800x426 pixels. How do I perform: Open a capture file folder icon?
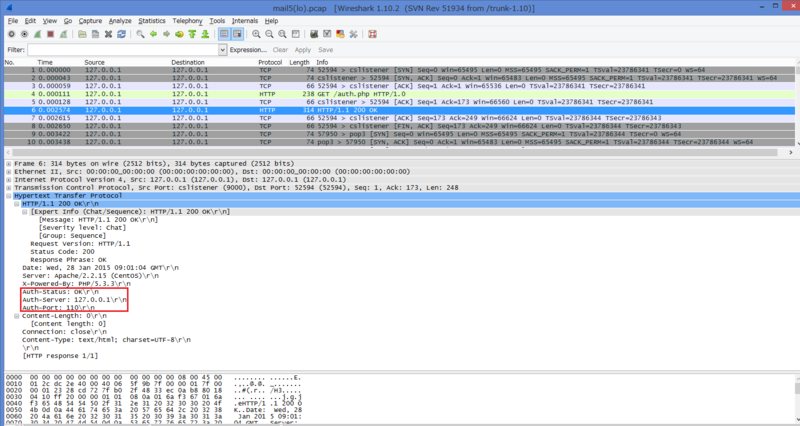[x=82, y=34]
